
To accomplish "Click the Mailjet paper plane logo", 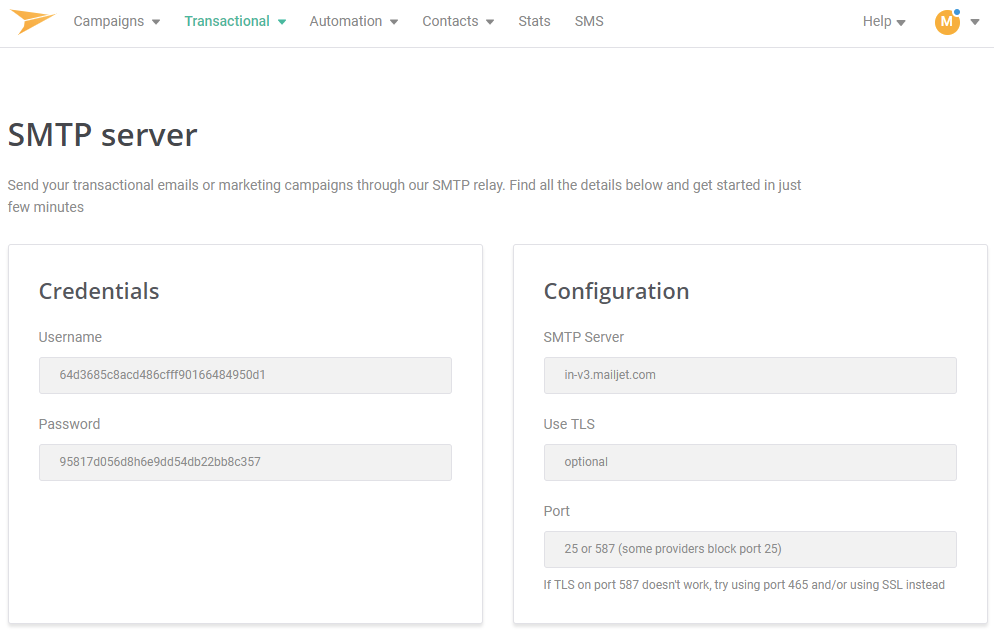I will tap(33, 21).
